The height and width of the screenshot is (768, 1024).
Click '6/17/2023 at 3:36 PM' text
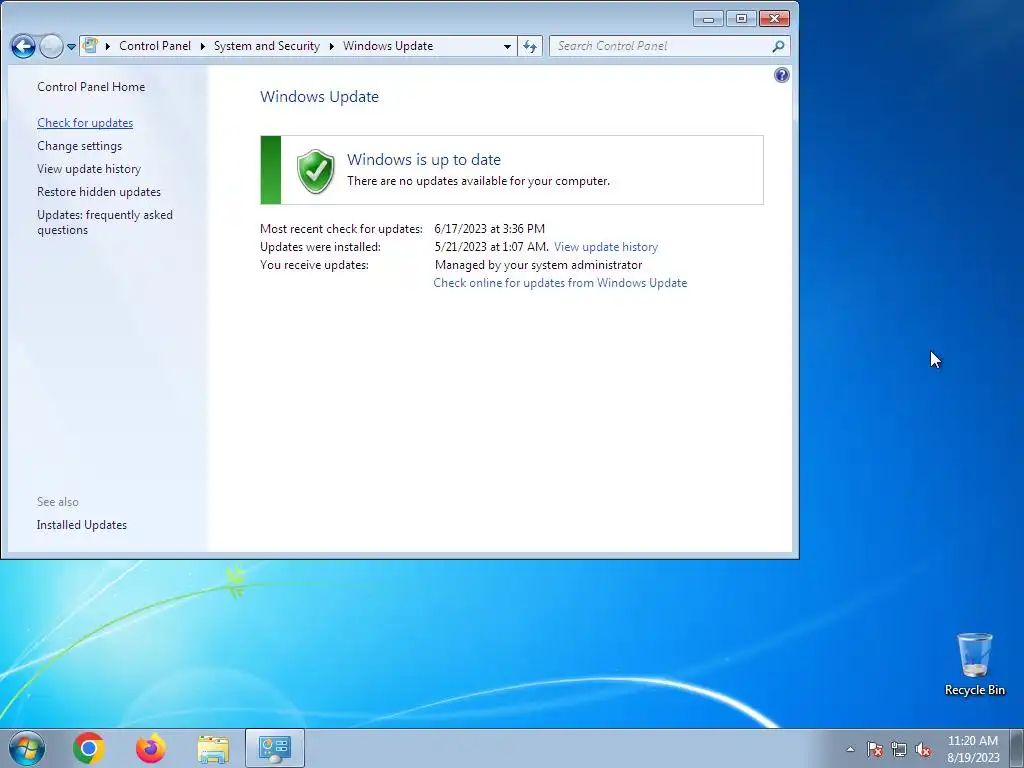tap(489, 229)
